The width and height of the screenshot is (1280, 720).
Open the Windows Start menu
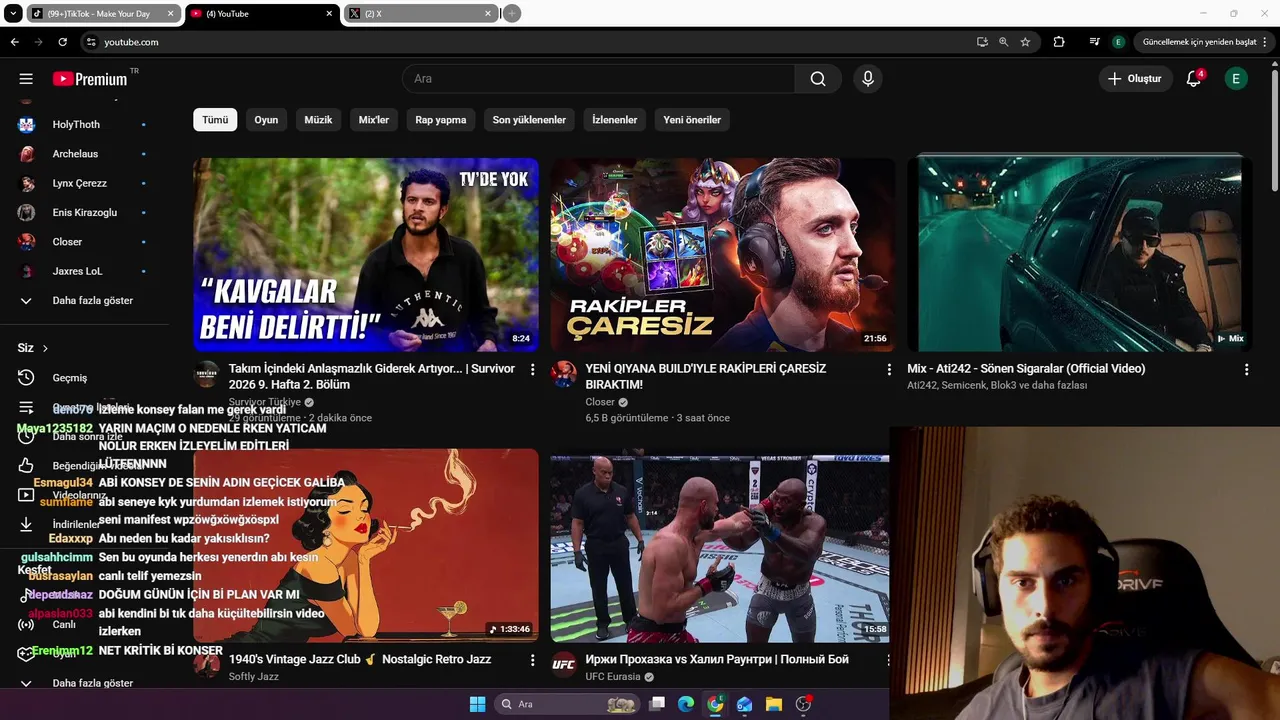(477, 704)
